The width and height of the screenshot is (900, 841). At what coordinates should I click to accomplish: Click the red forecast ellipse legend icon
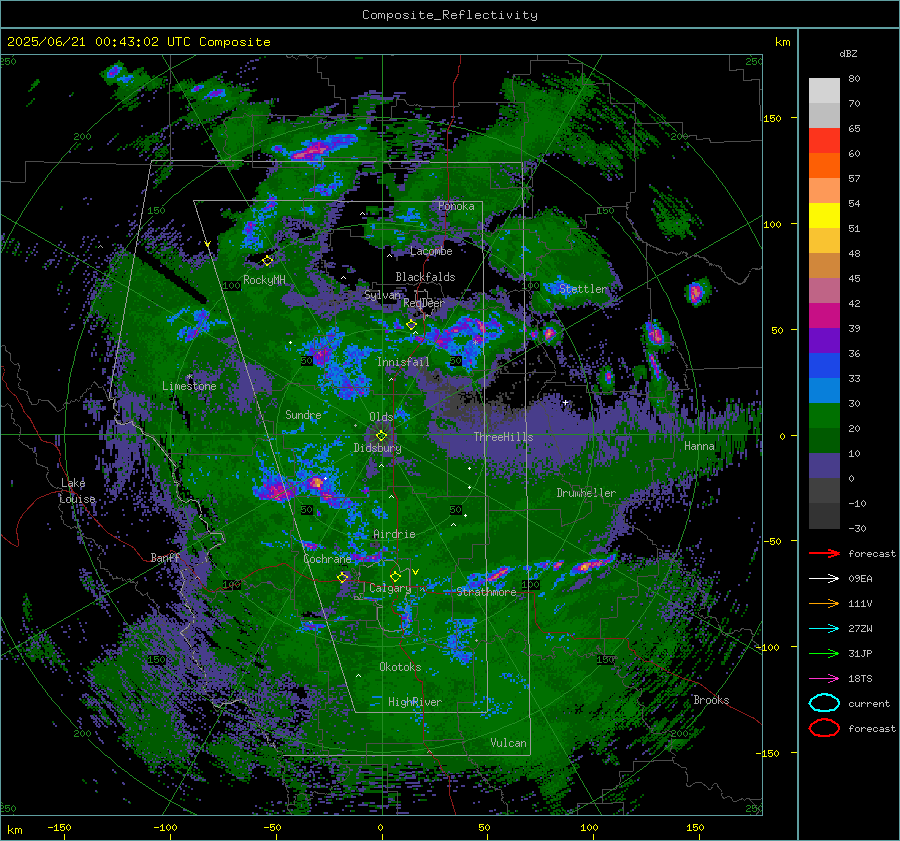pyautogui.click(x=824, y=728)
